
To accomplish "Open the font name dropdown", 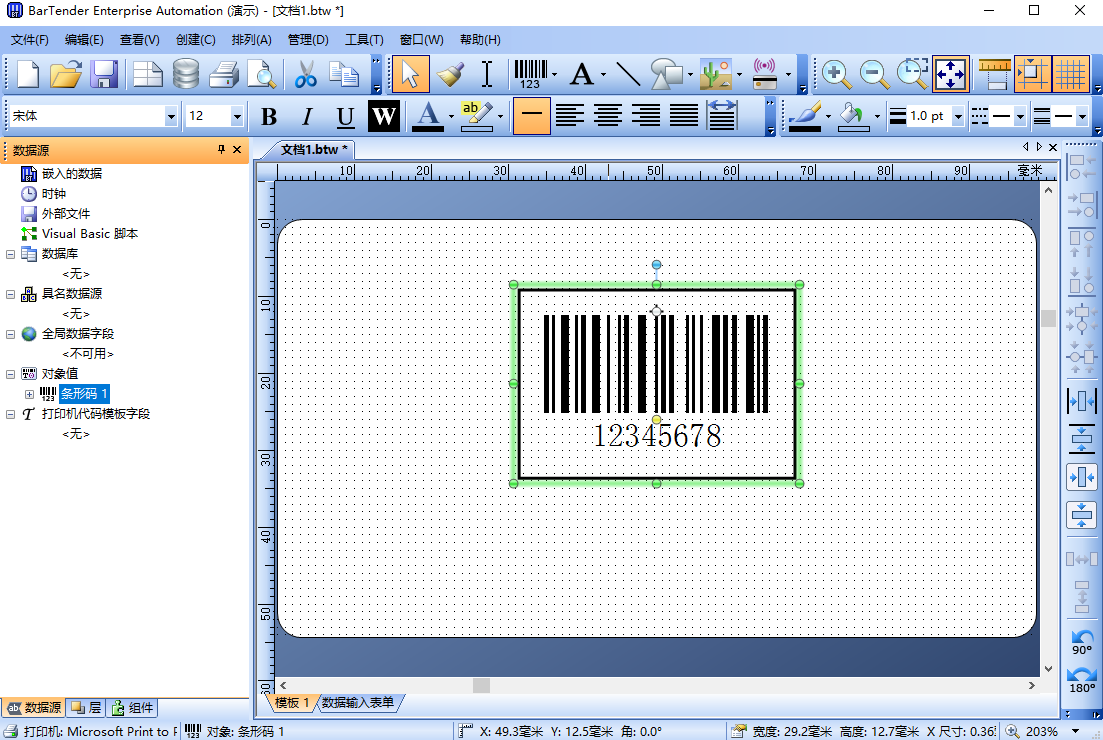I will point(170,116).
